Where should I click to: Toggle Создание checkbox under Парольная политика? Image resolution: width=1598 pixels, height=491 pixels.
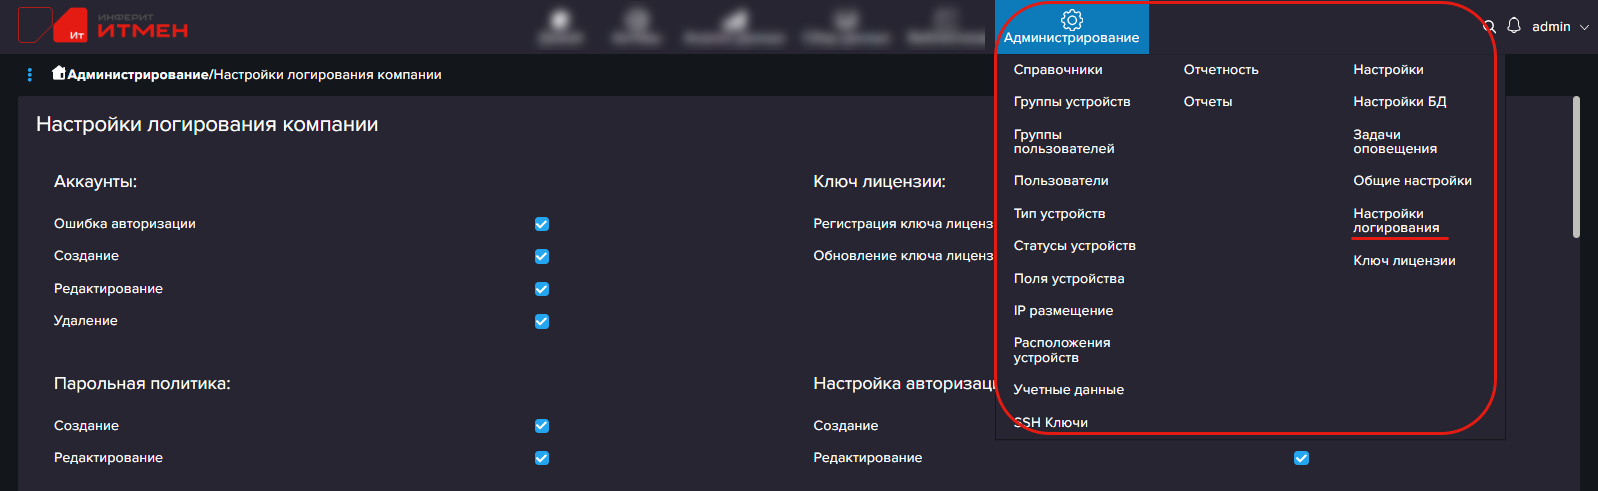click(x=542, y=426)
